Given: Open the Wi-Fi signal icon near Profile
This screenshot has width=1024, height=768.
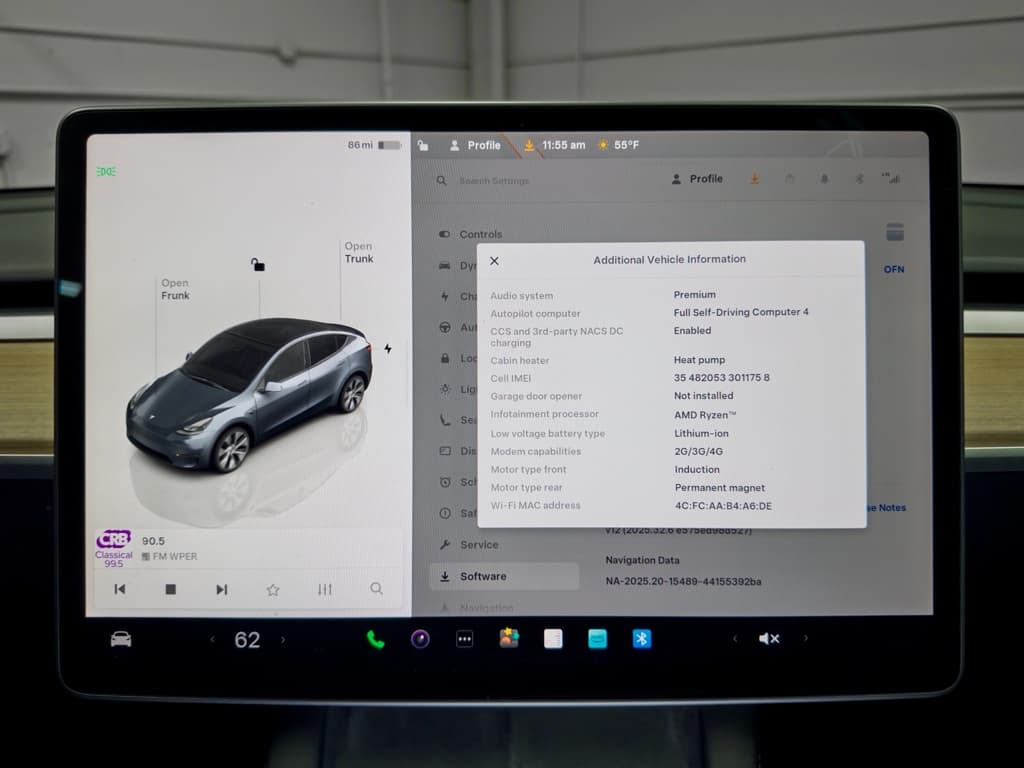Looking at the screenshot, I should (x=892, y=178).
